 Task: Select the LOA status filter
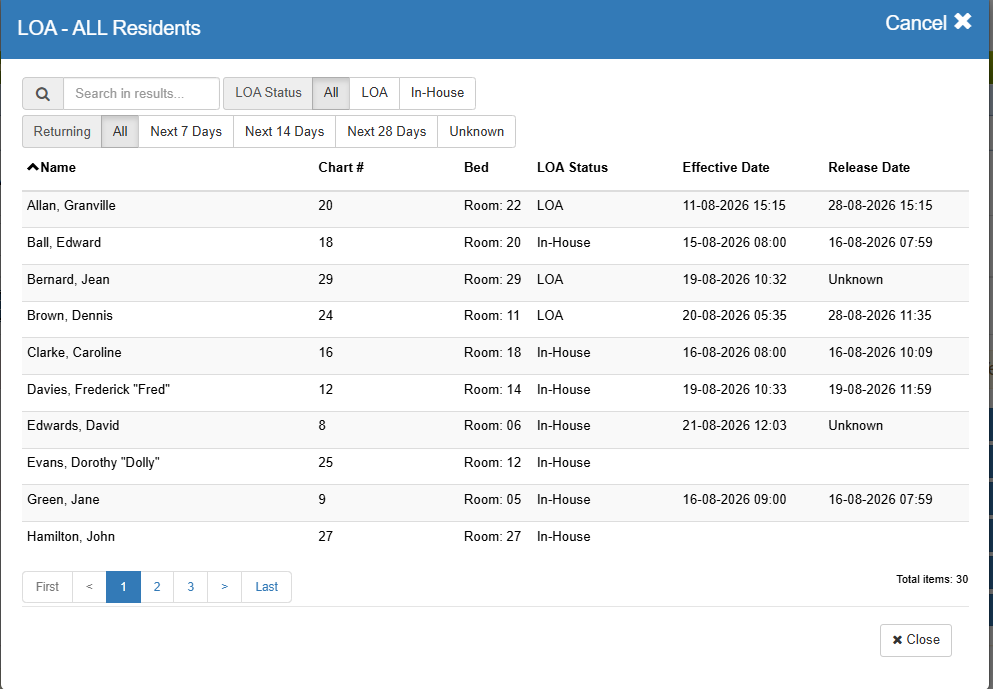pyautogui.click(x=374, y=93)
